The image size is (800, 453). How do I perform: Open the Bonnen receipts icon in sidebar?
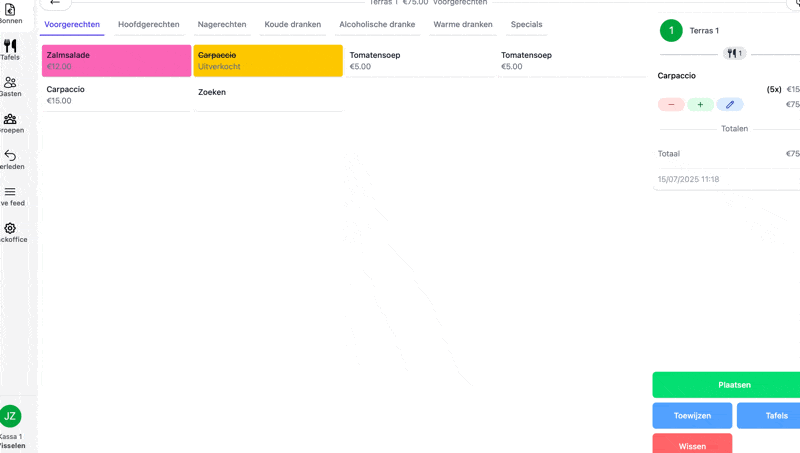click(10, 9)
